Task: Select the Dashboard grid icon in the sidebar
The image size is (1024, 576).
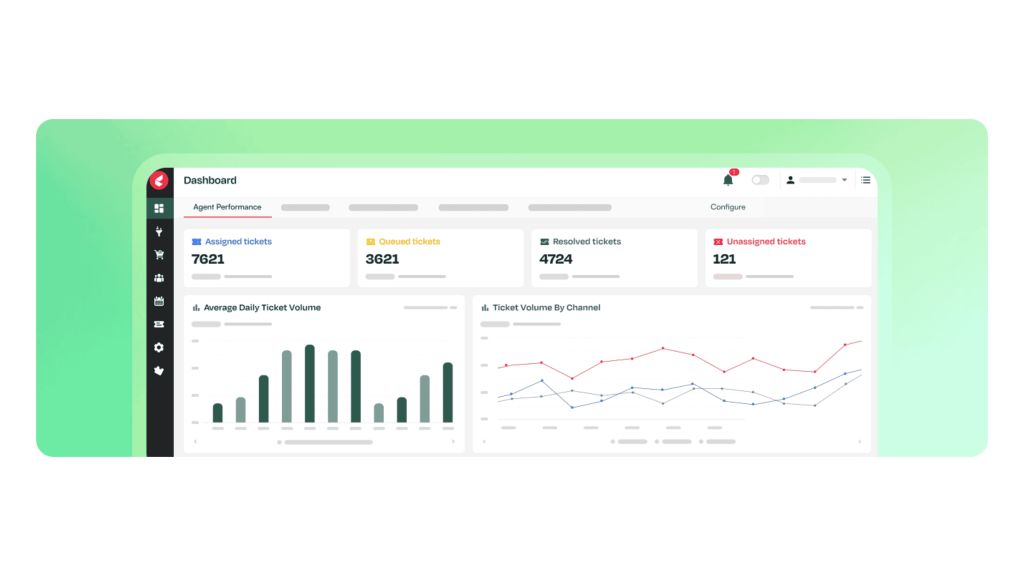Action: [x=160, y=206]
